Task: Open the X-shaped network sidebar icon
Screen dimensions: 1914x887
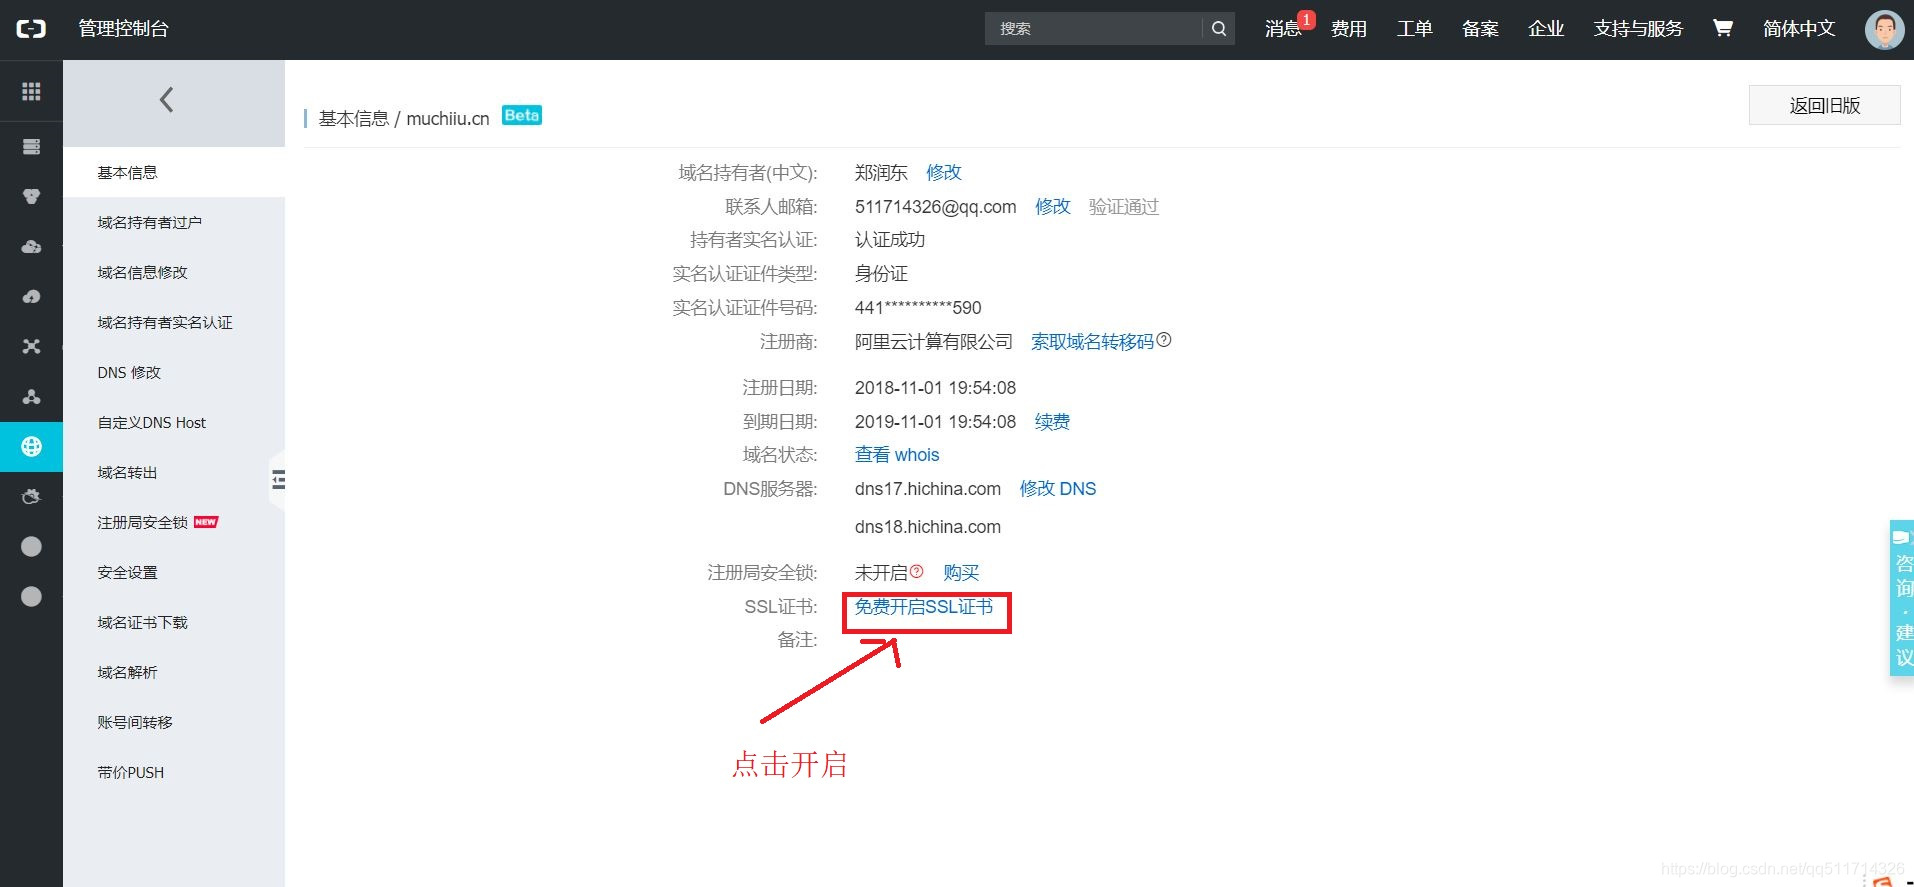Action: tap(31, 347)
